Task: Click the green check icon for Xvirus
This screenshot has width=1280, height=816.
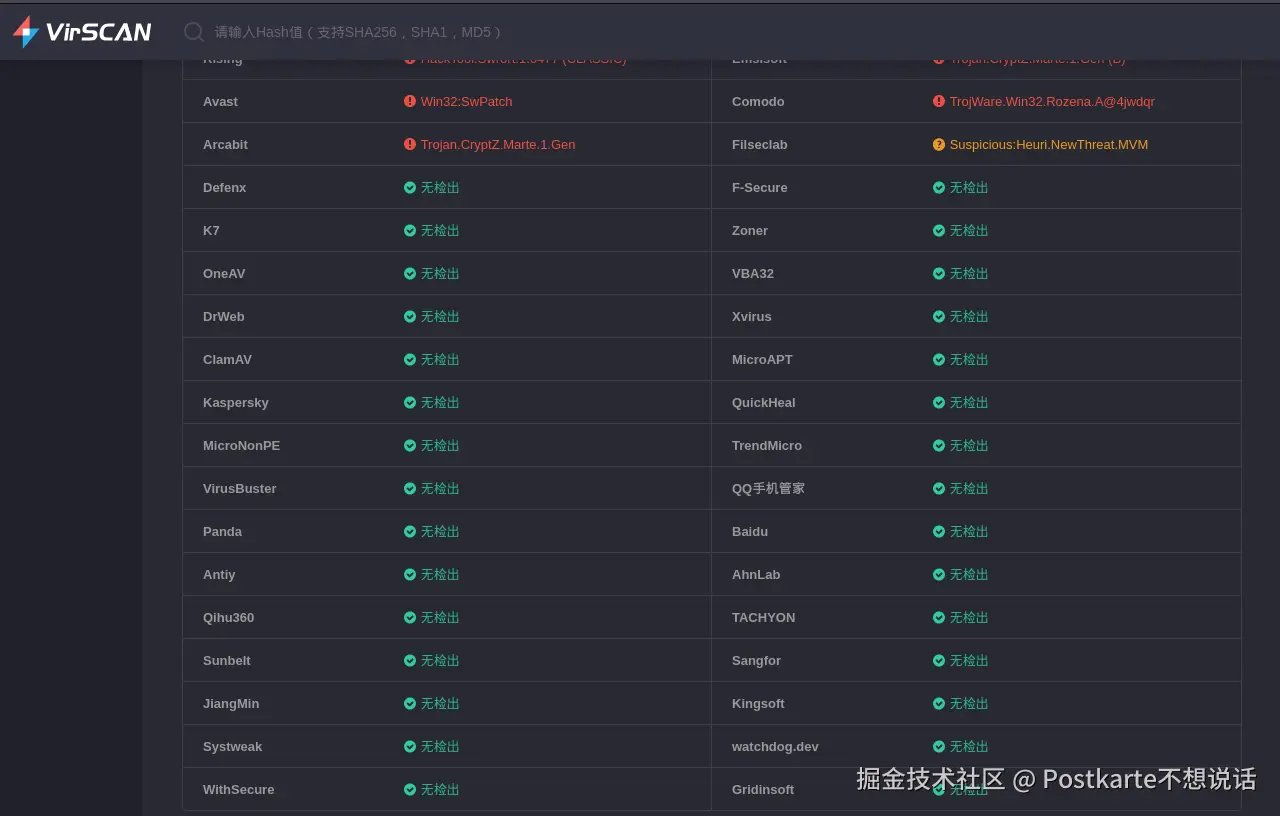Action: (x=939, y=317)
